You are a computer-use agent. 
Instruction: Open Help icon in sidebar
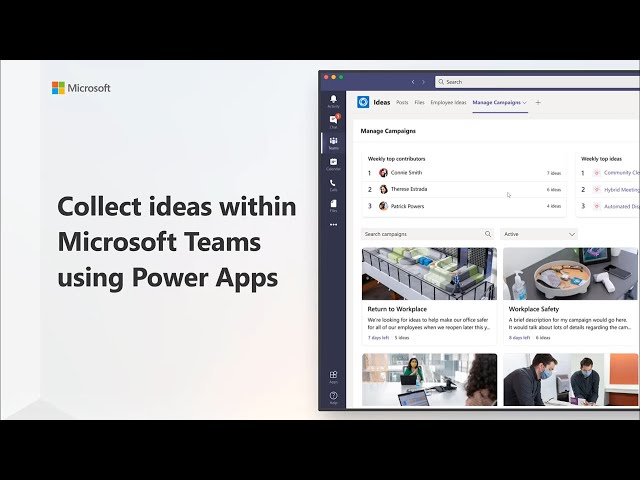click(333, 398)
